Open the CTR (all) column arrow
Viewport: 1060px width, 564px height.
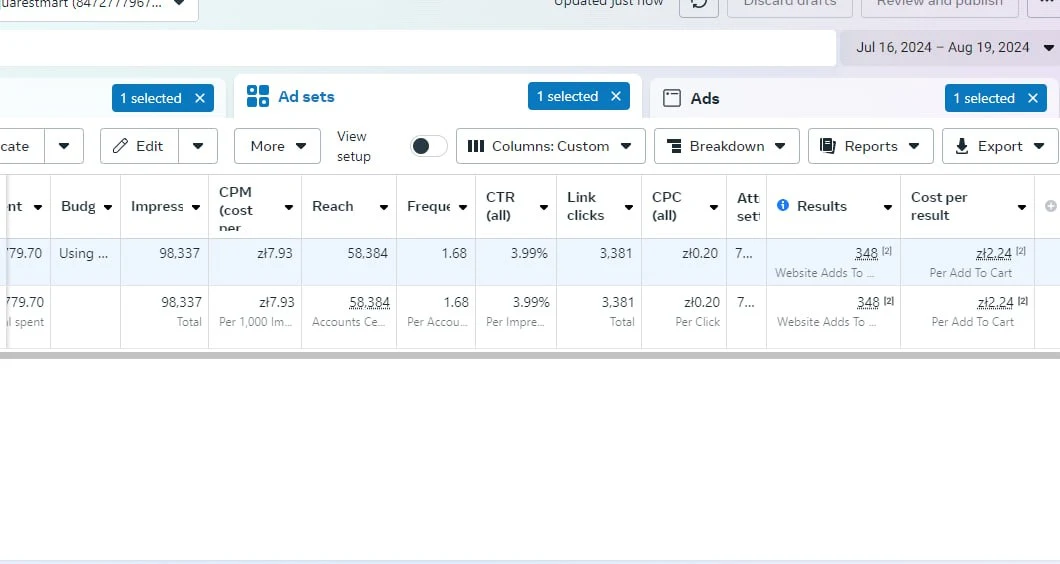point(544,207)
